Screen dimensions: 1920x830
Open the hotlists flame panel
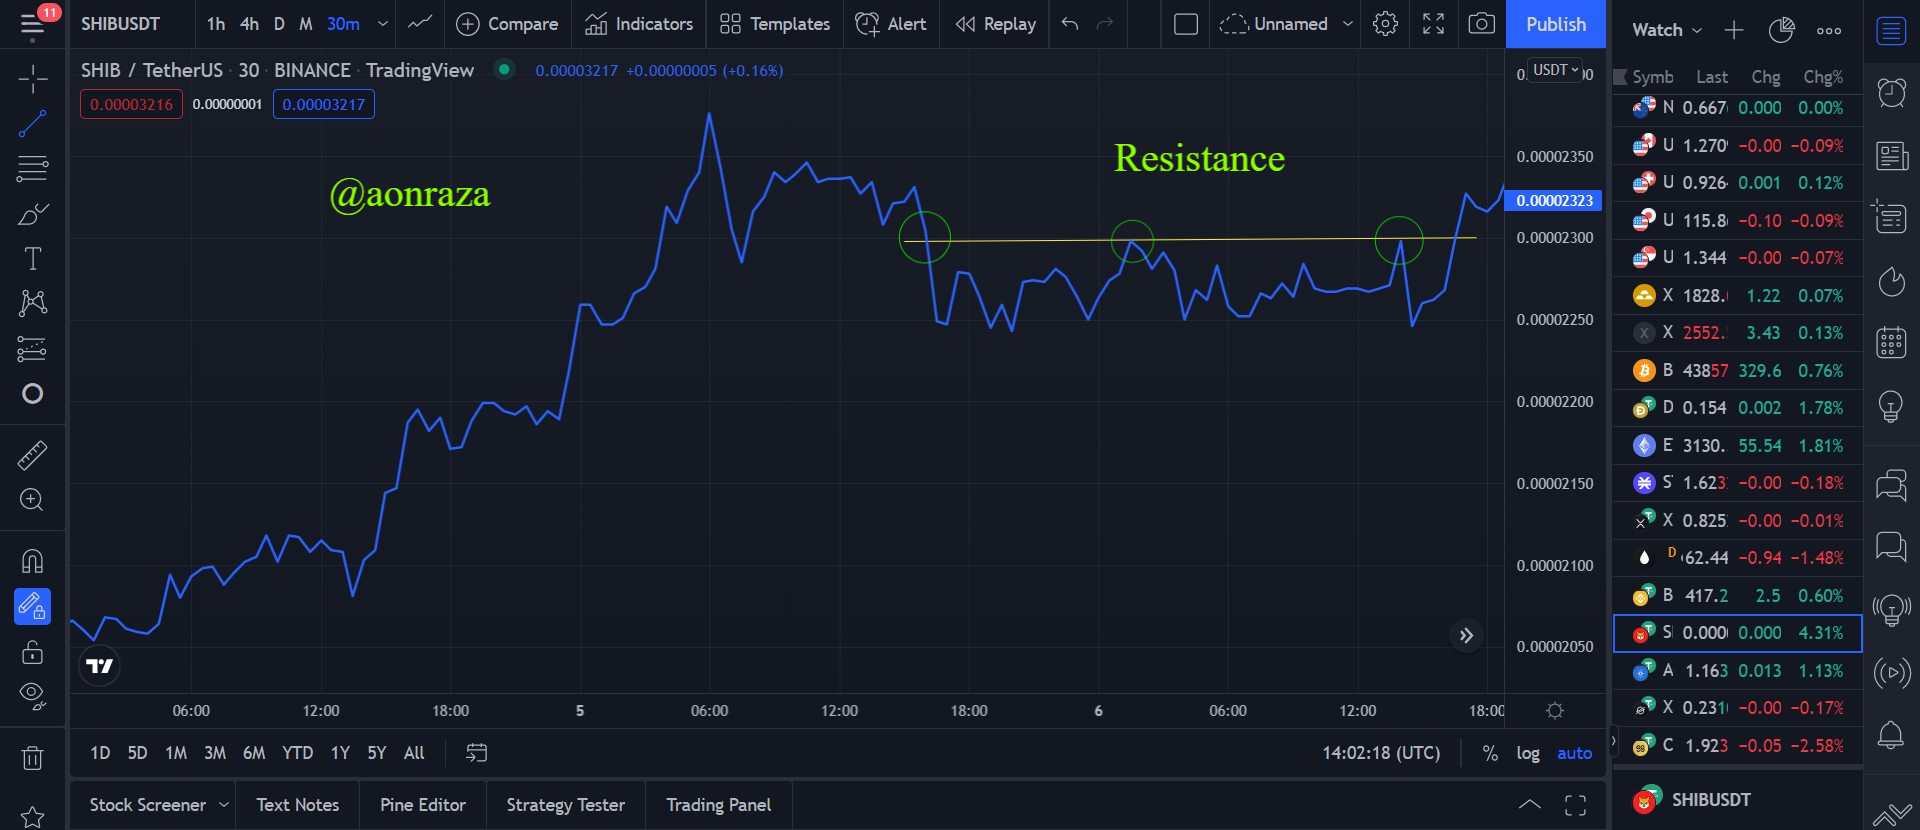[1891, 281]
